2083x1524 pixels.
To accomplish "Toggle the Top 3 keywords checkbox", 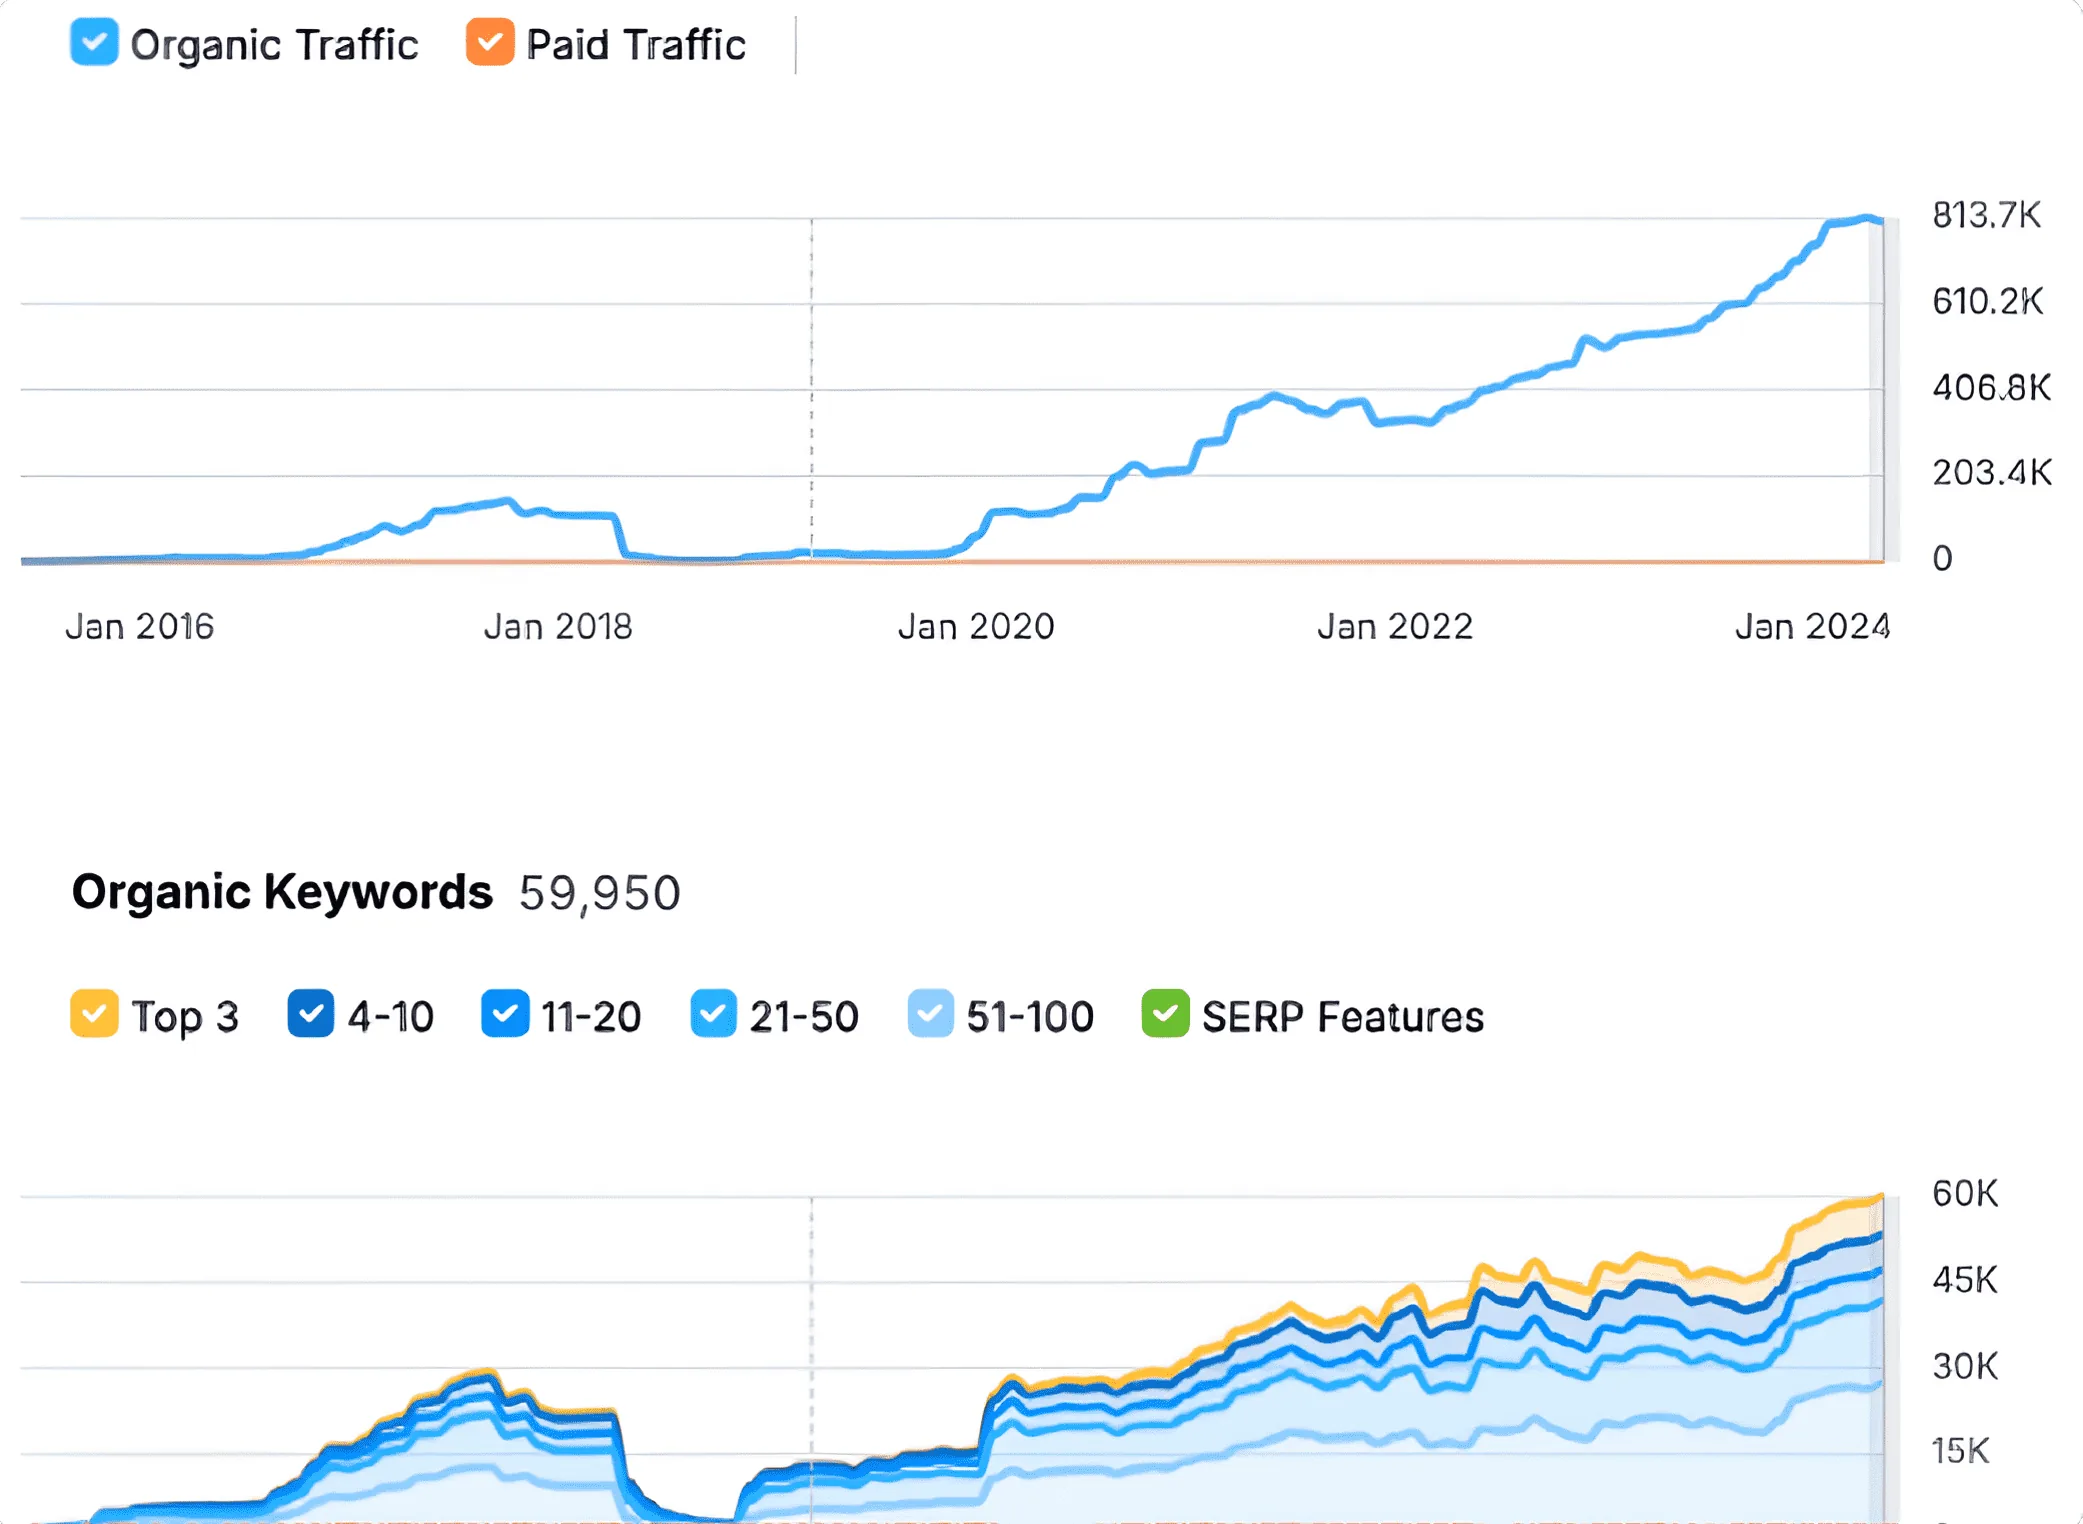I will pyautogui.click(x=94, y=1014).
